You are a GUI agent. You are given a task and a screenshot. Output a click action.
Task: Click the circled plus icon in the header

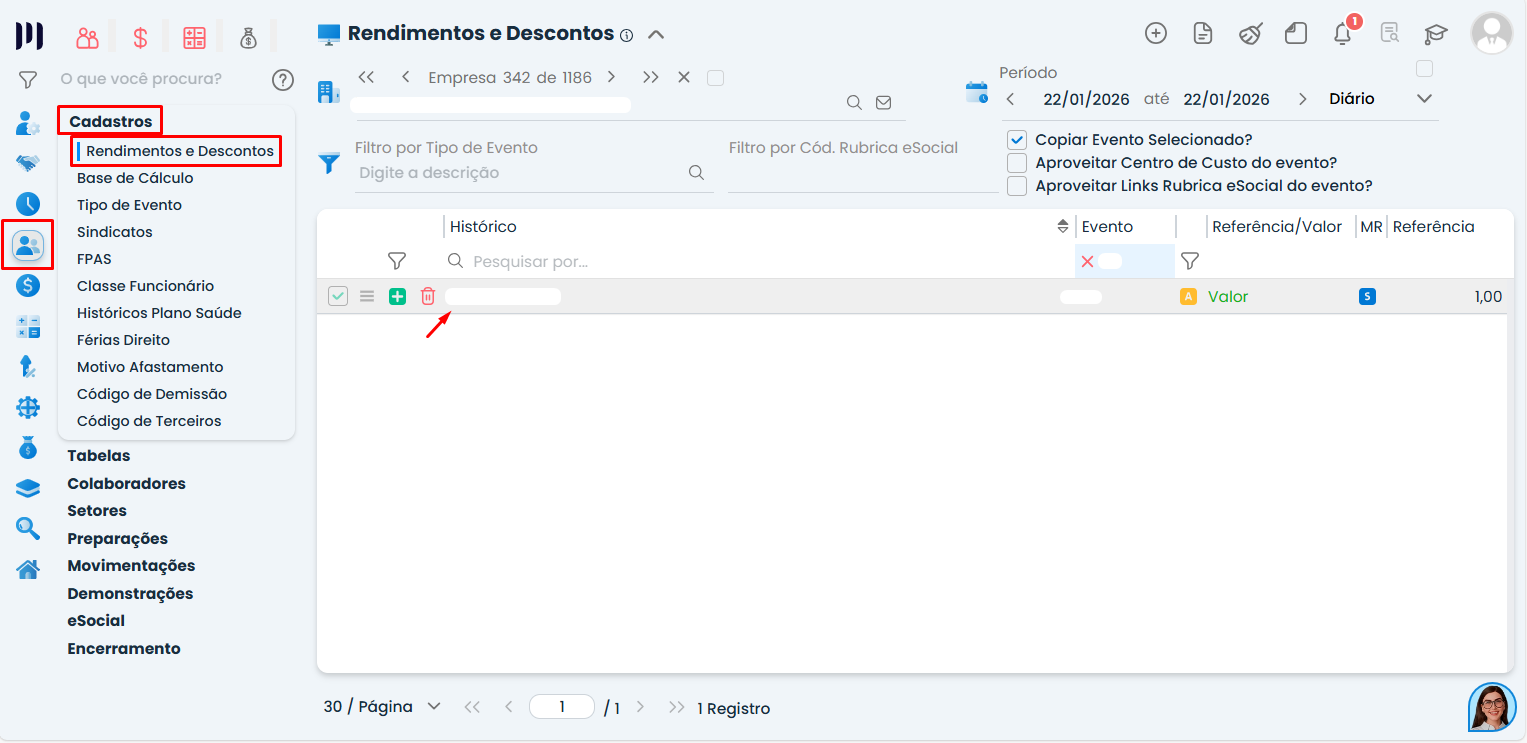[1156, 33]
